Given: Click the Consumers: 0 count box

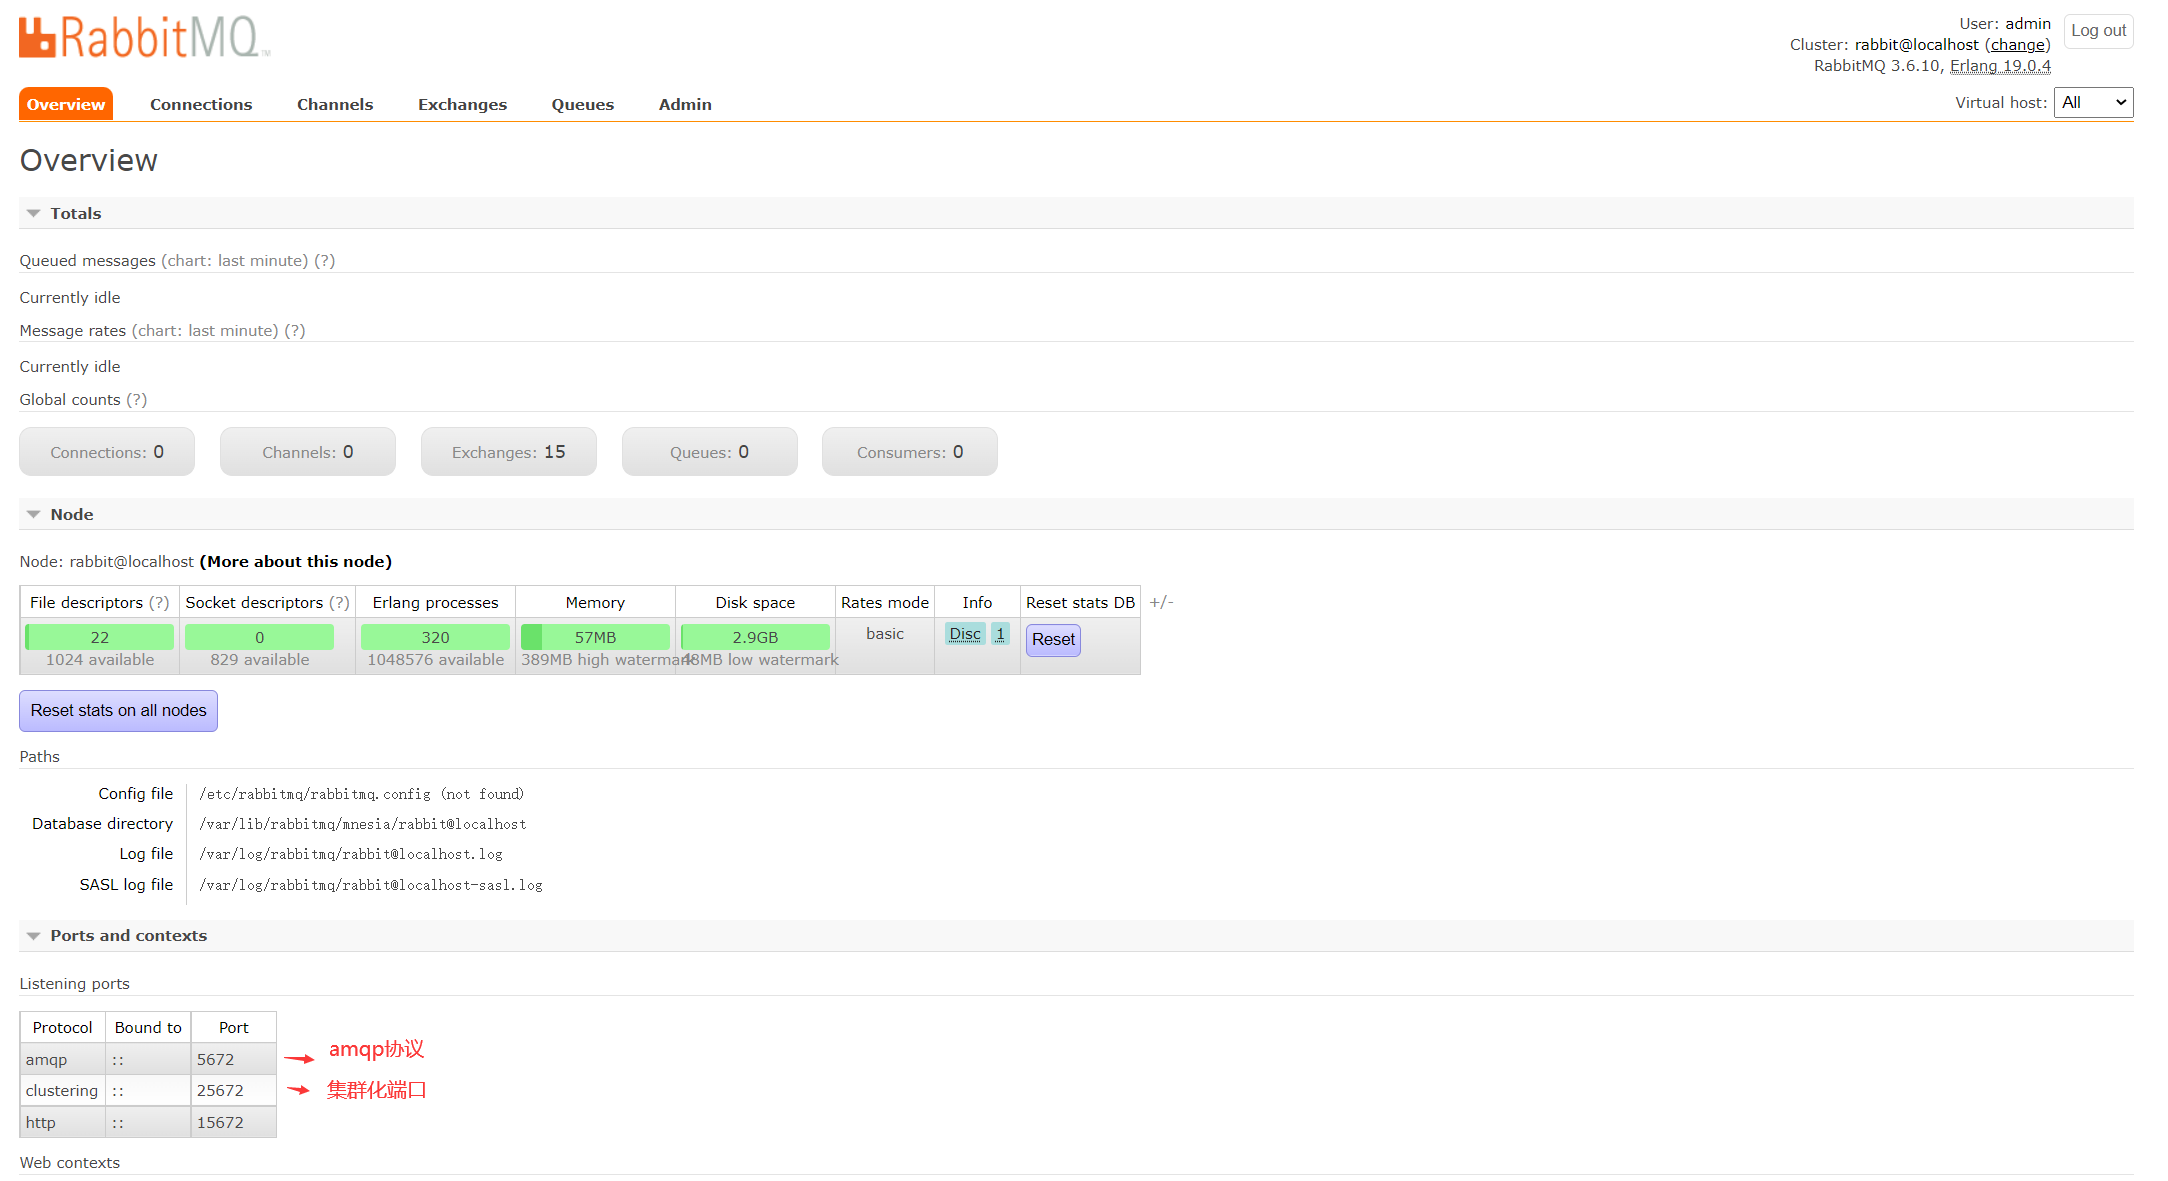Looking at the screenshot, I should (x=910, y=452).
